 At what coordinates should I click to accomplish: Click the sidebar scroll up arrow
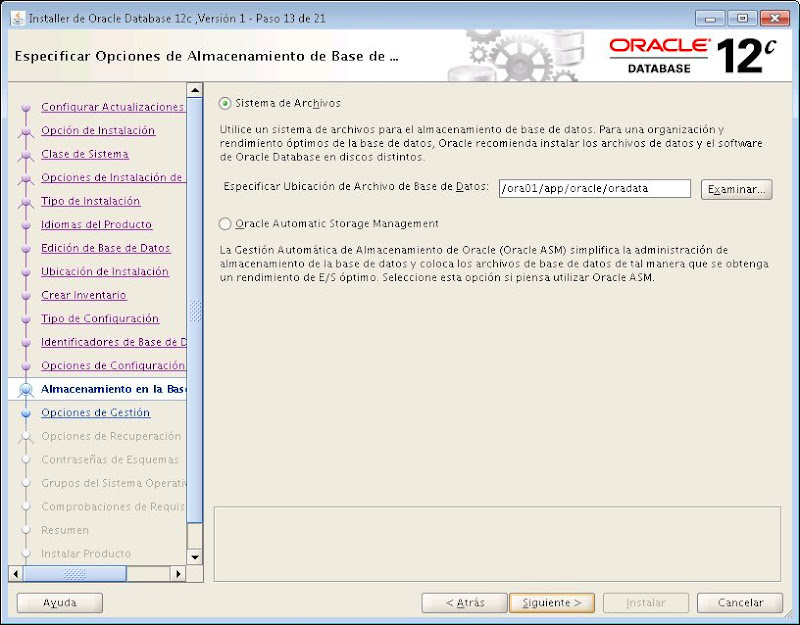tap(195, 90)
